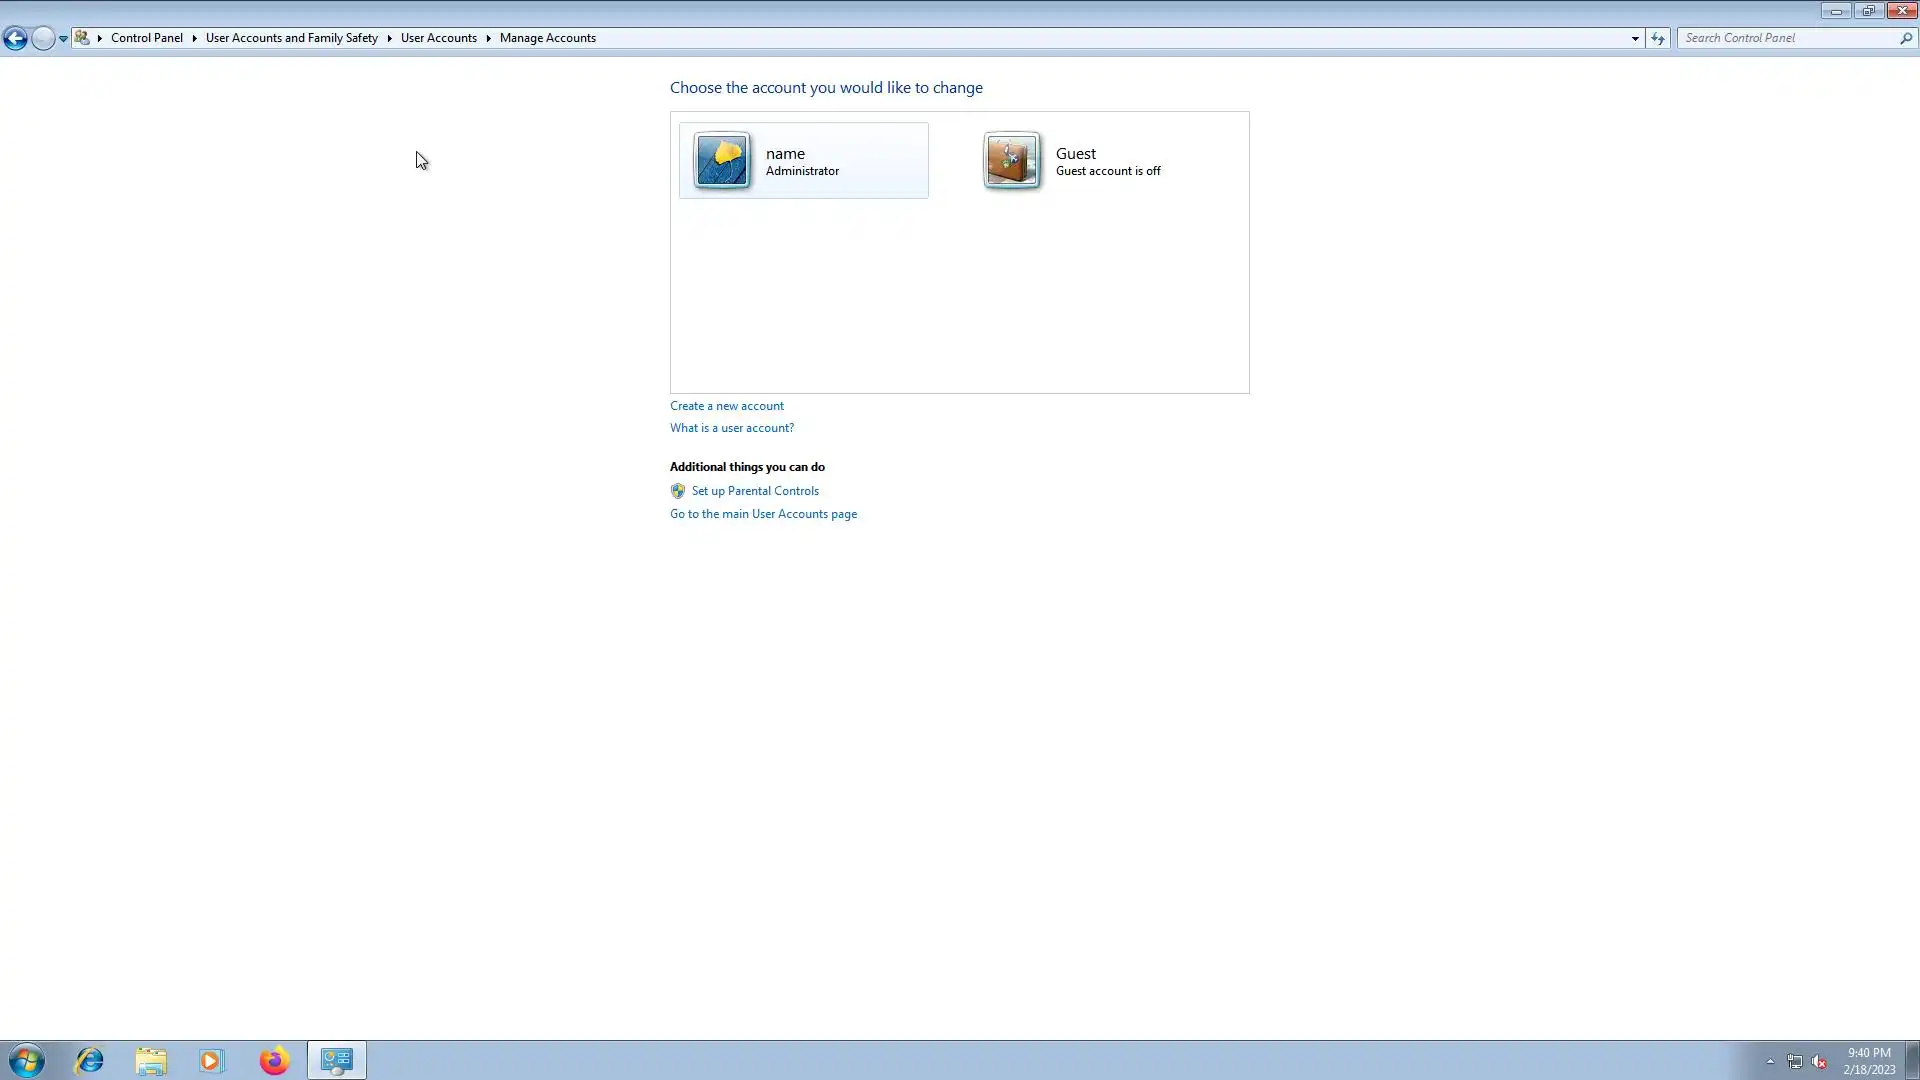This screenshot has width=1920, height=1080.
Task: Go to User Accounts and Family Safety breadcrumb
Action: 291,38
